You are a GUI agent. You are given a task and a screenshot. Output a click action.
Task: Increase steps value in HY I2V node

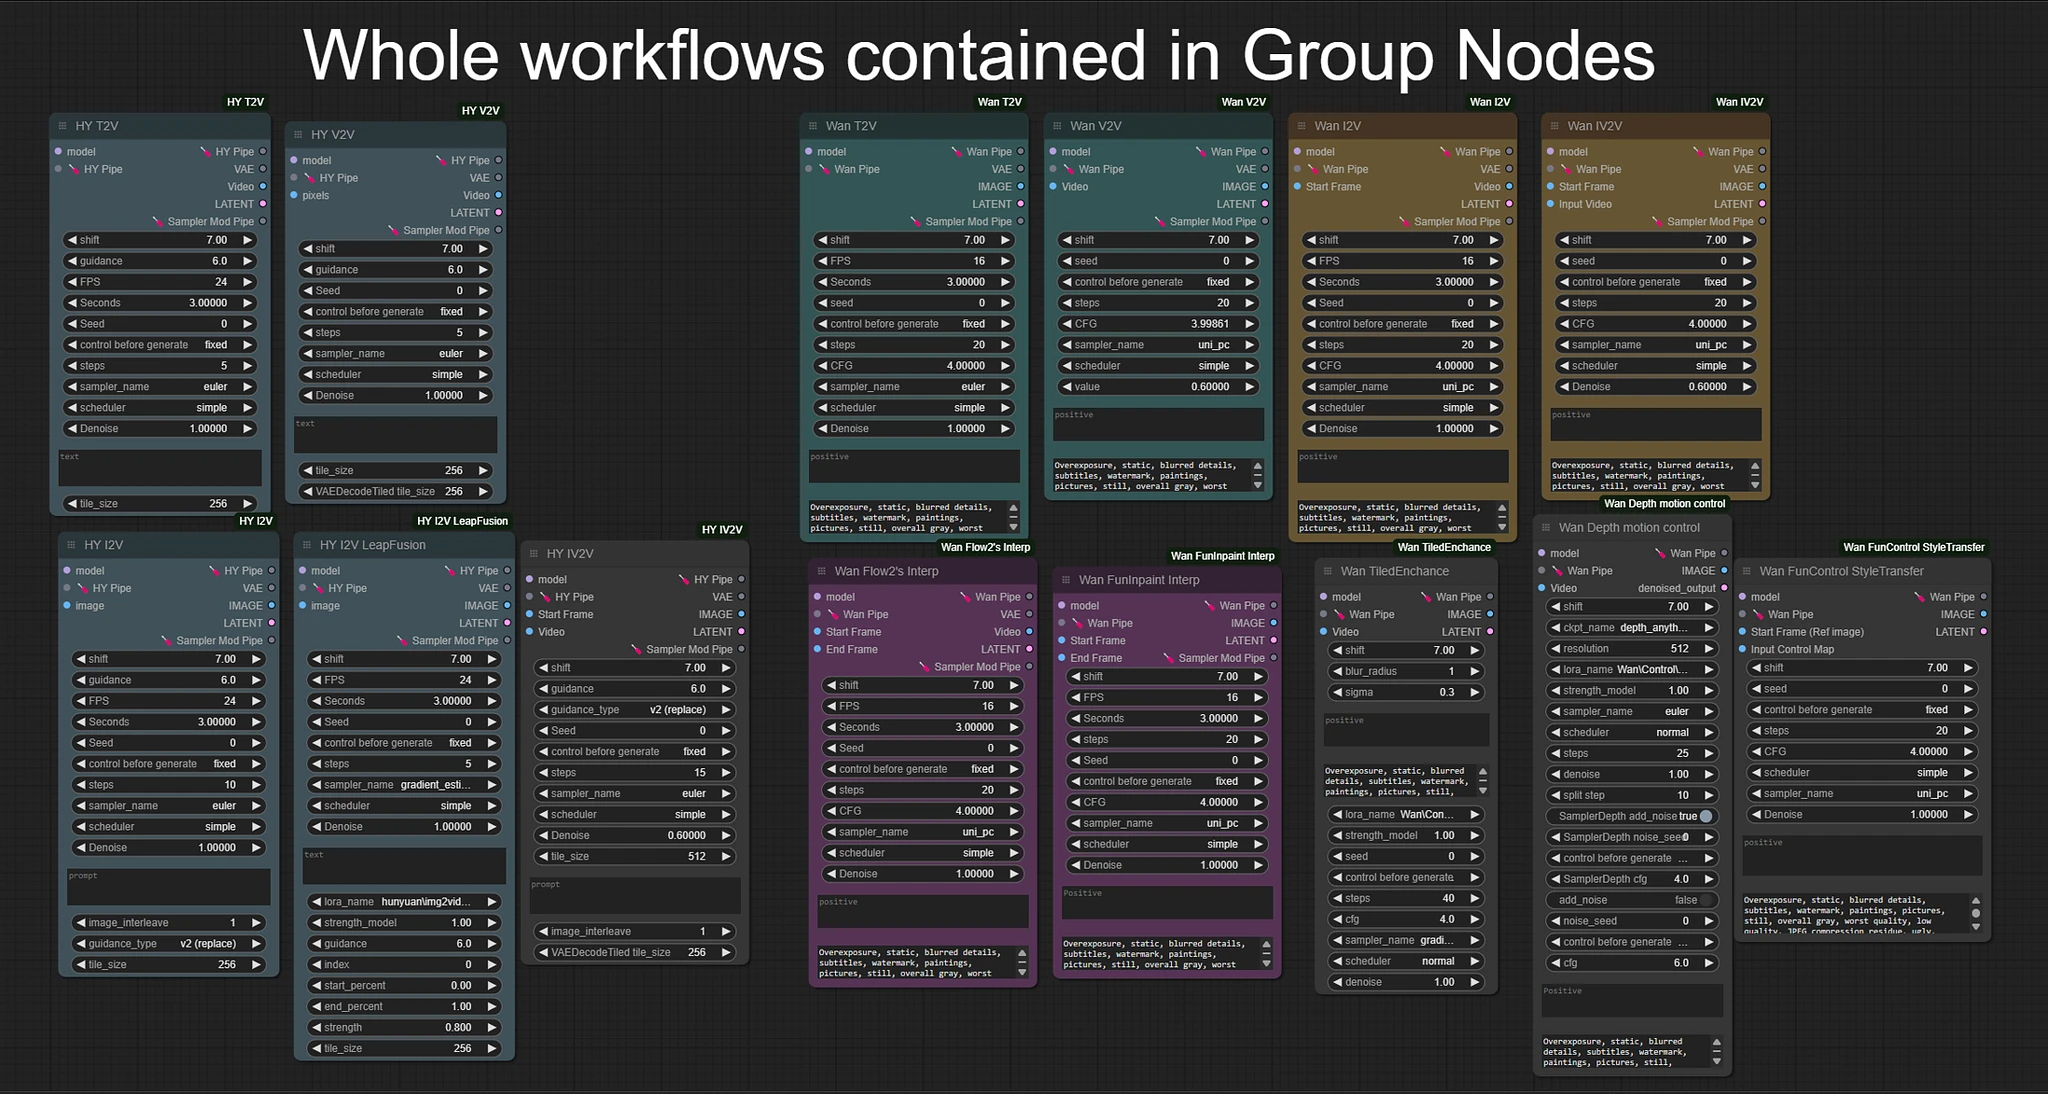257,785
